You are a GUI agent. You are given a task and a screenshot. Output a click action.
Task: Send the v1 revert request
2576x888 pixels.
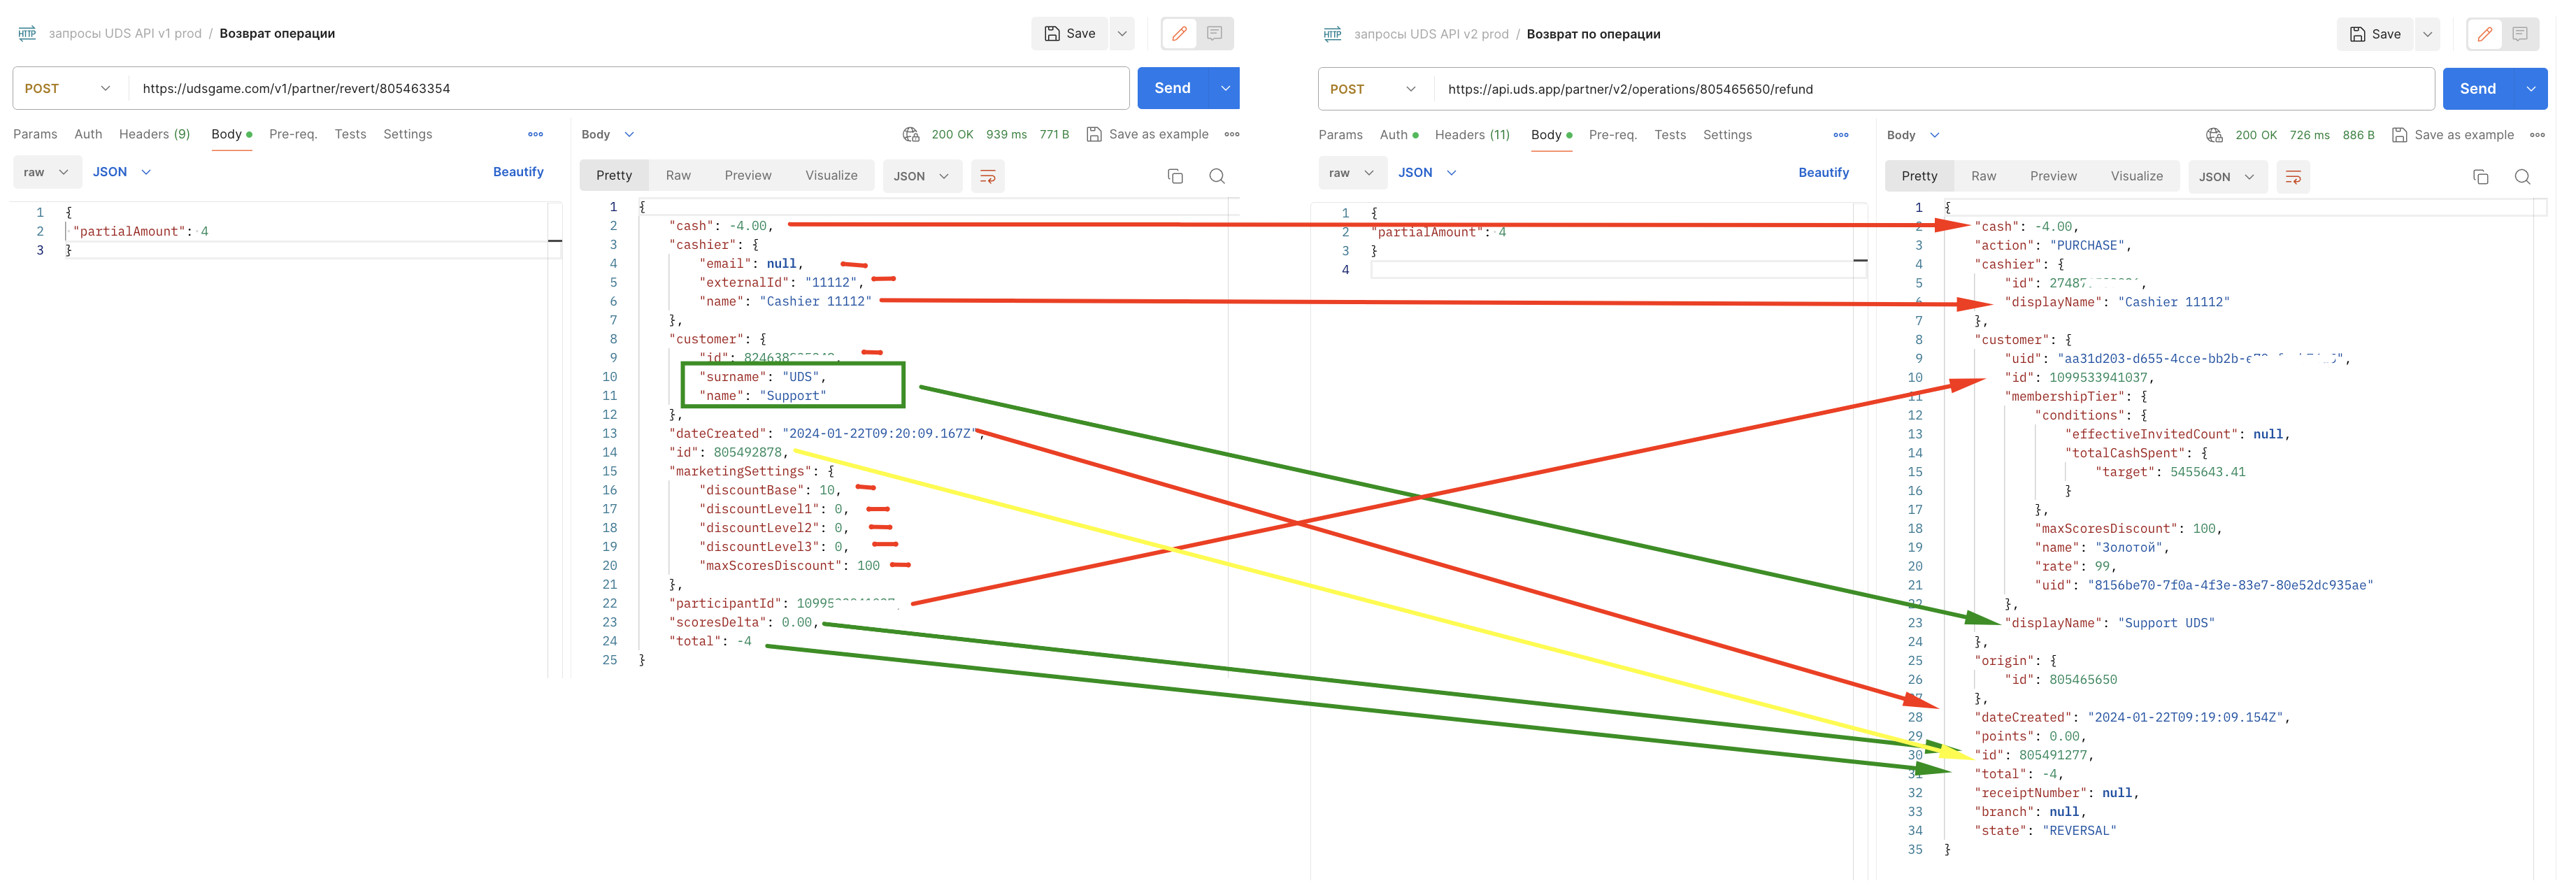[x=1173, y=88]
